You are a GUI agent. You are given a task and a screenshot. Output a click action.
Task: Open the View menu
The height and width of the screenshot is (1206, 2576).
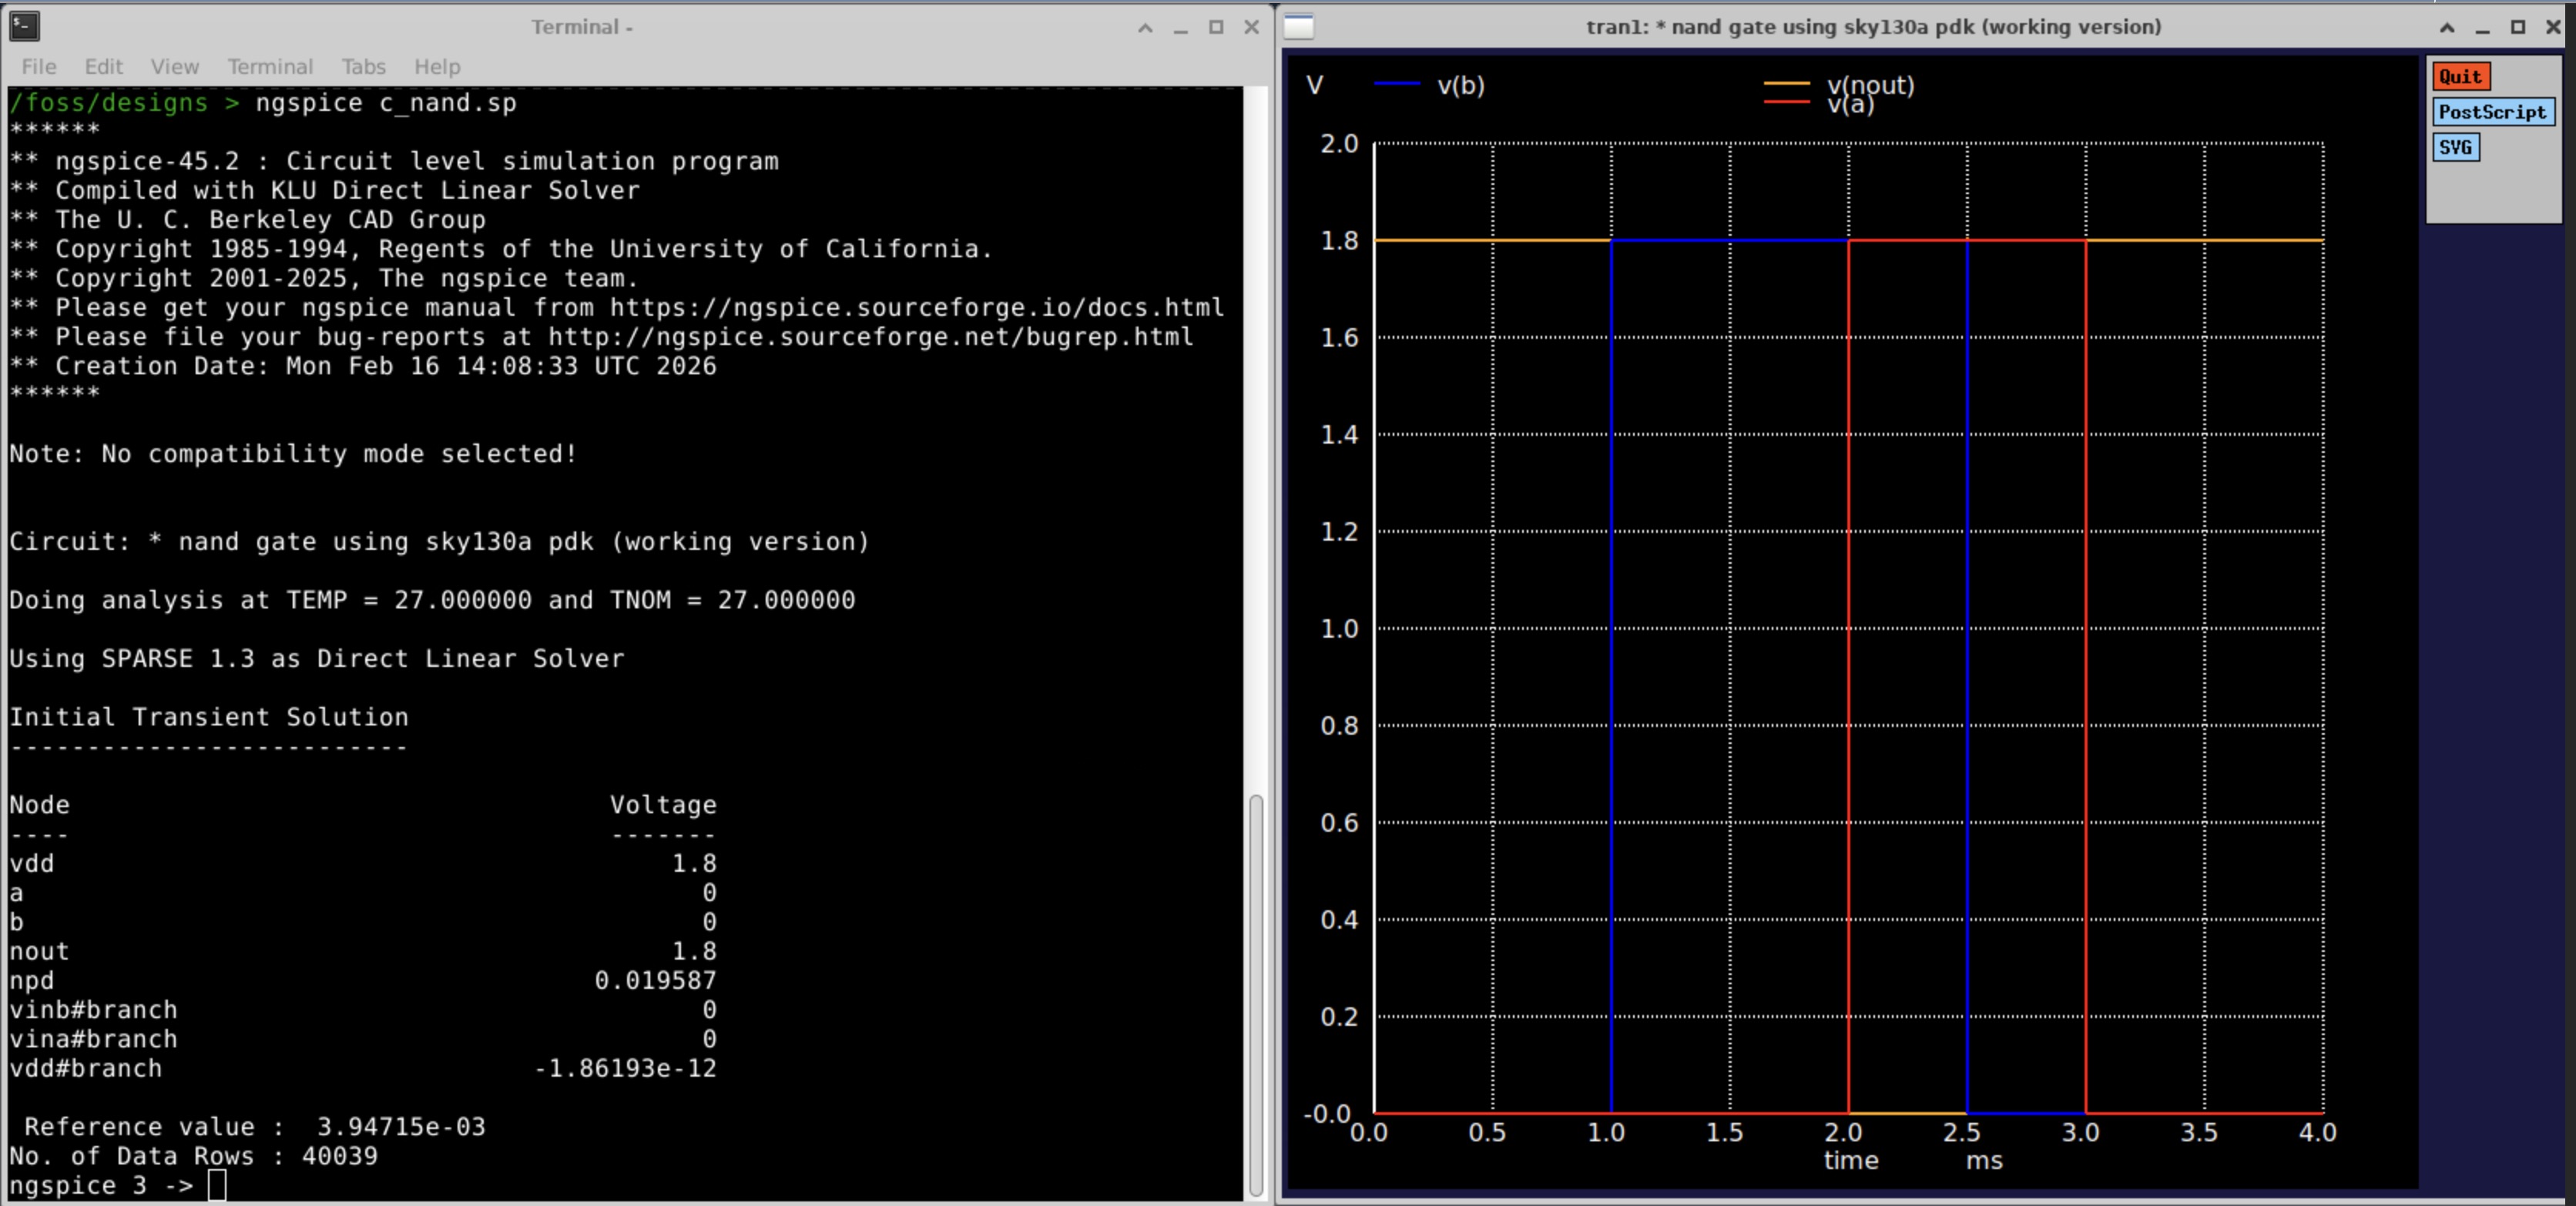[174, 67]
